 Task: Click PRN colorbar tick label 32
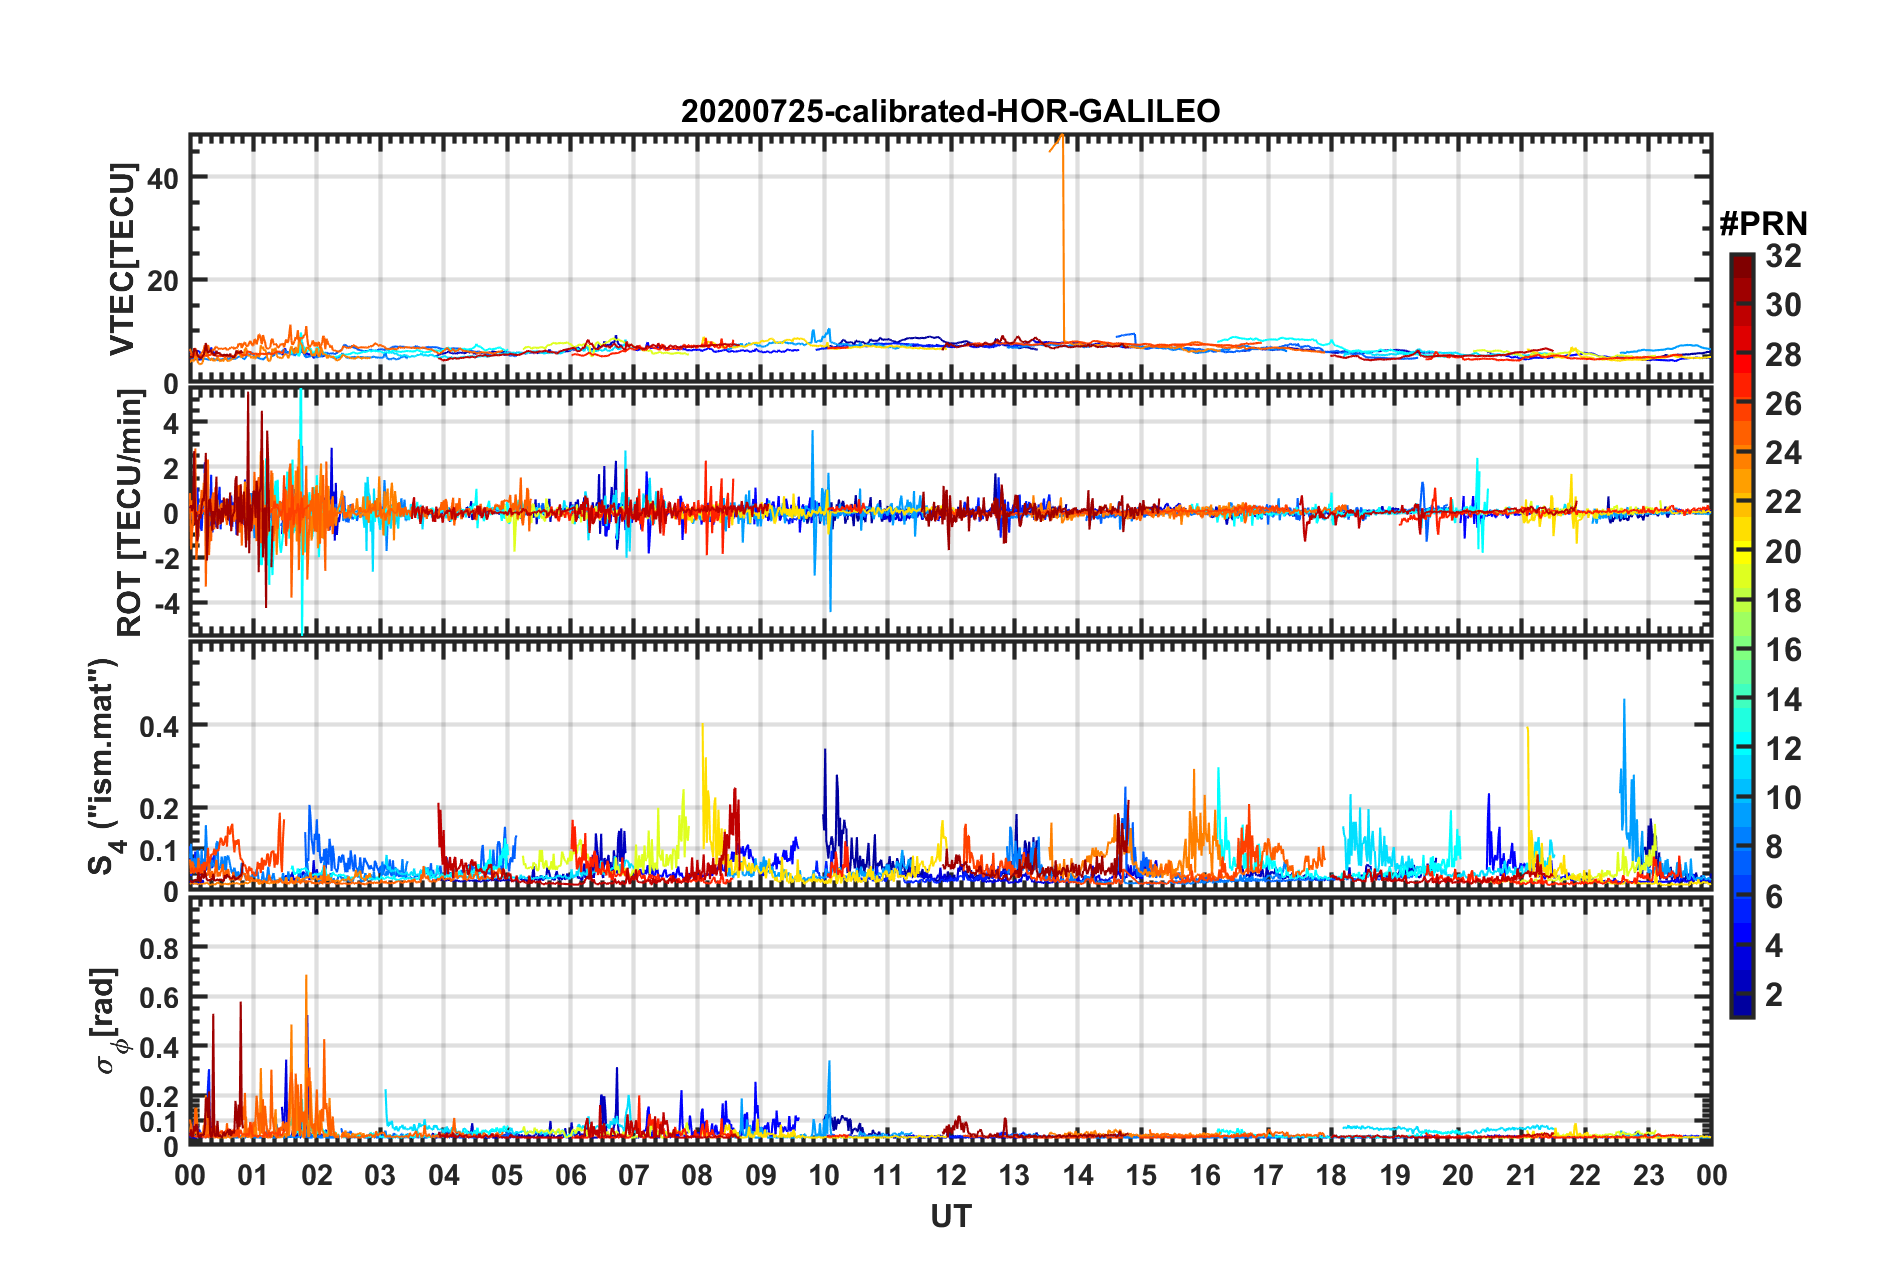[x=1783, y=256]
